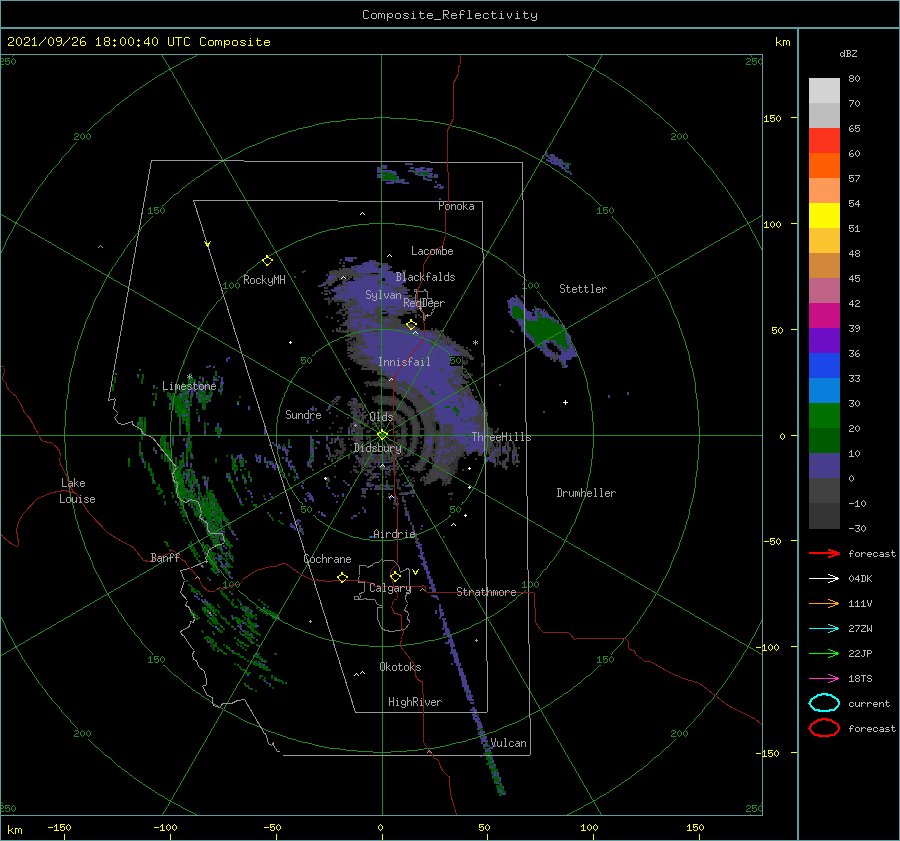900x841 pixels.
Task: Click the Innisfail label on map
Action: [x=404, y=362]
